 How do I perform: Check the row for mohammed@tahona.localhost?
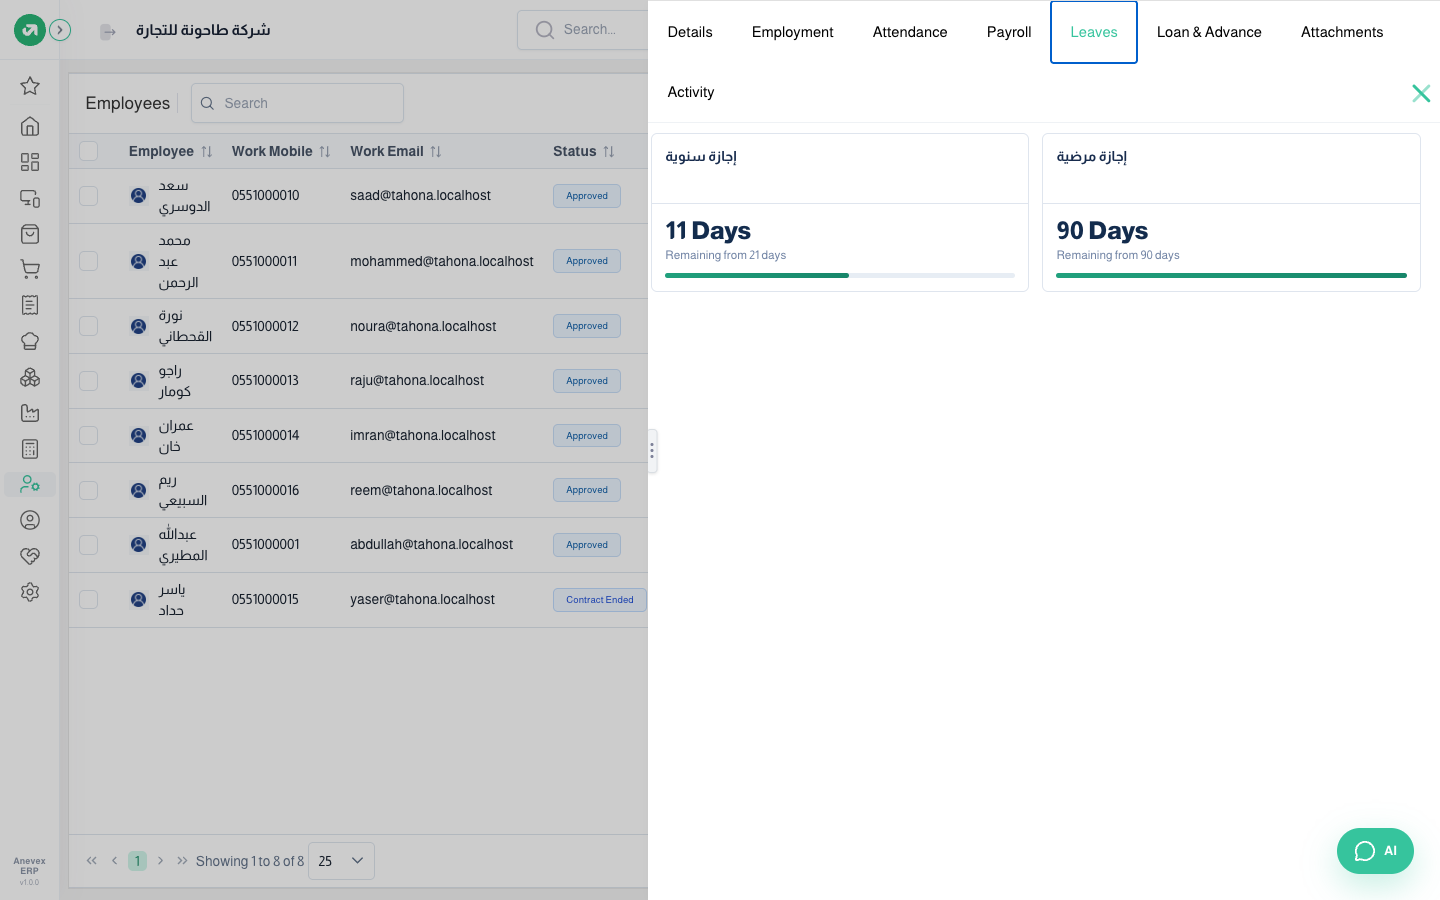click(89, 261)
